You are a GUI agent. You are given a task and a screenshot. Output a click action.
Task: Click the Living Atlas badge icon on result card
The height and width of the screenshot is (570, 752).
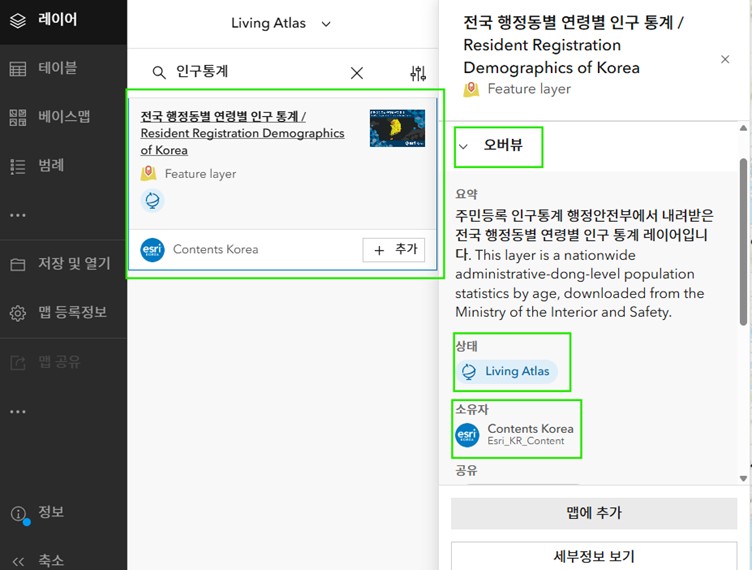pos(153,200)
